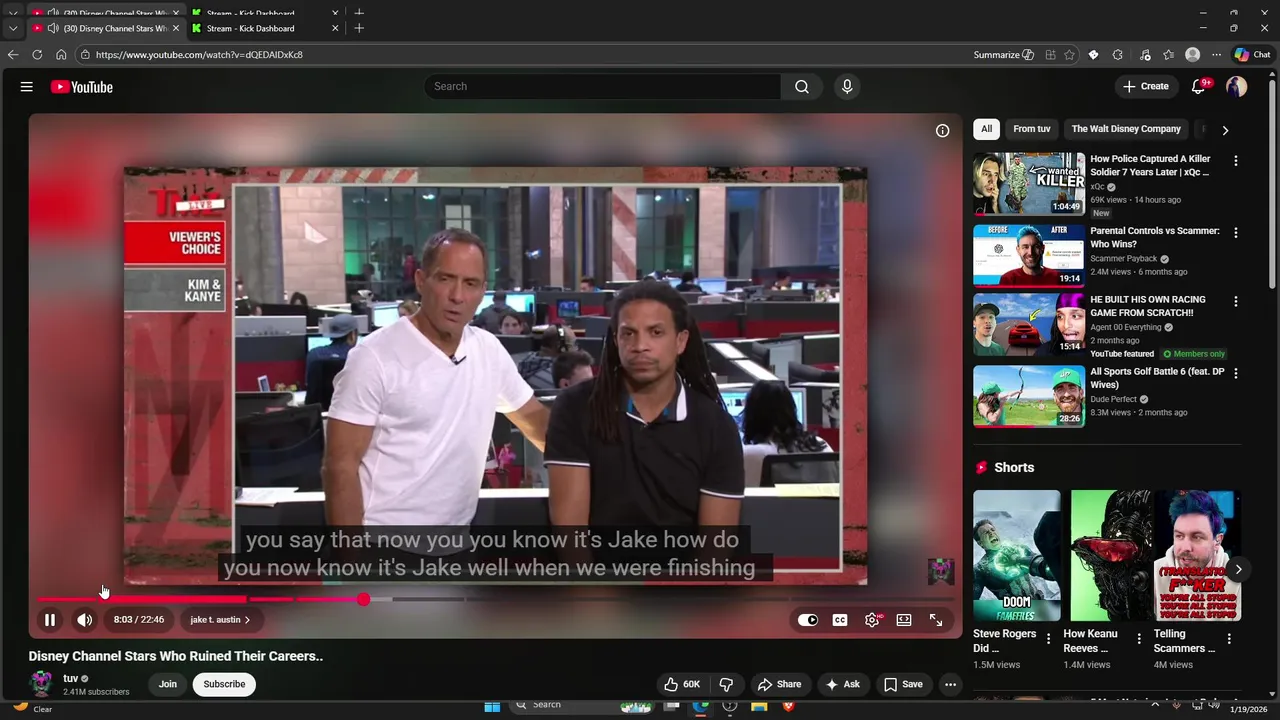Expand the jake t. austin chapter list
Viewport: 1280px width, 720px height.
[x=220, y=620]
